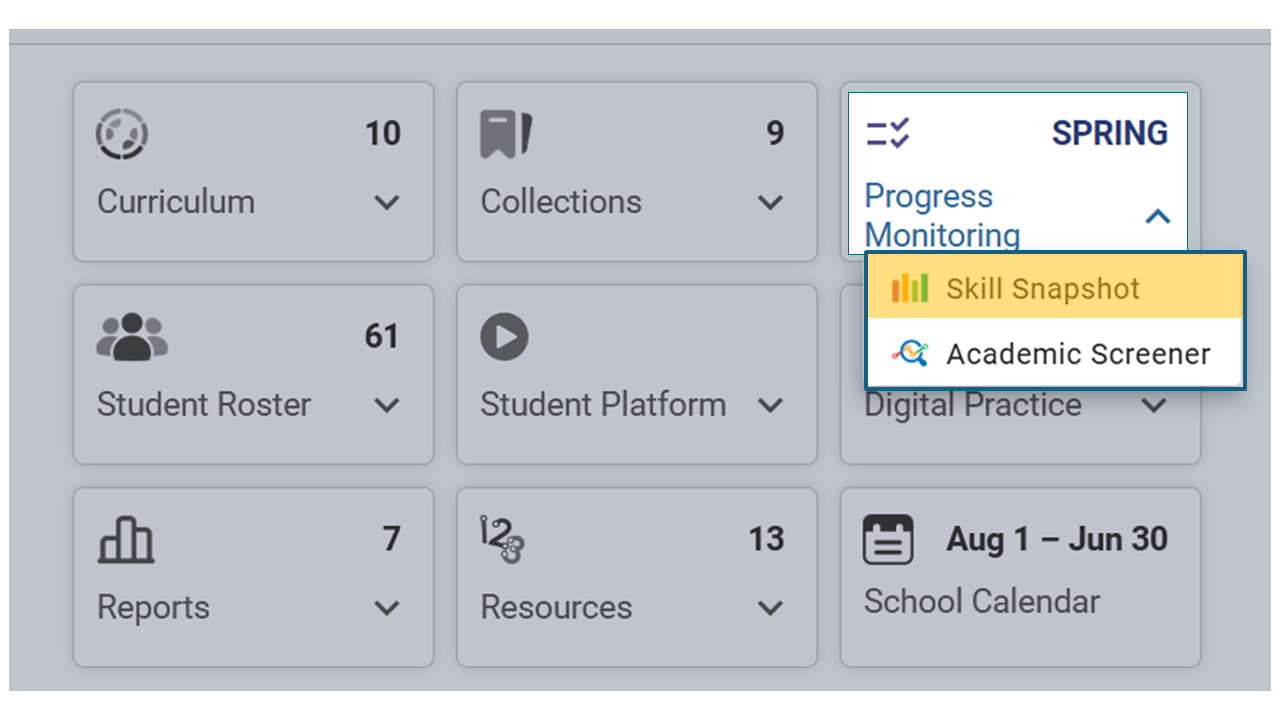
Task: Click the Student Roster people icon
Action: pyautogui.click(x=132, y=337)
